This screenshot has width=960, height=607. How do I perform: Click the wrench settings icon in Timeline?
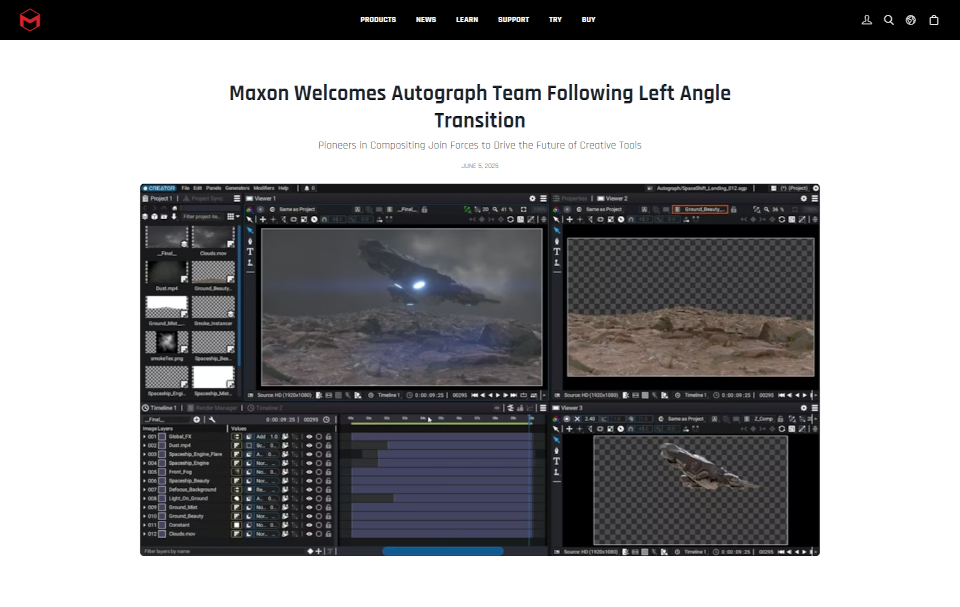[x=212, y=420]
